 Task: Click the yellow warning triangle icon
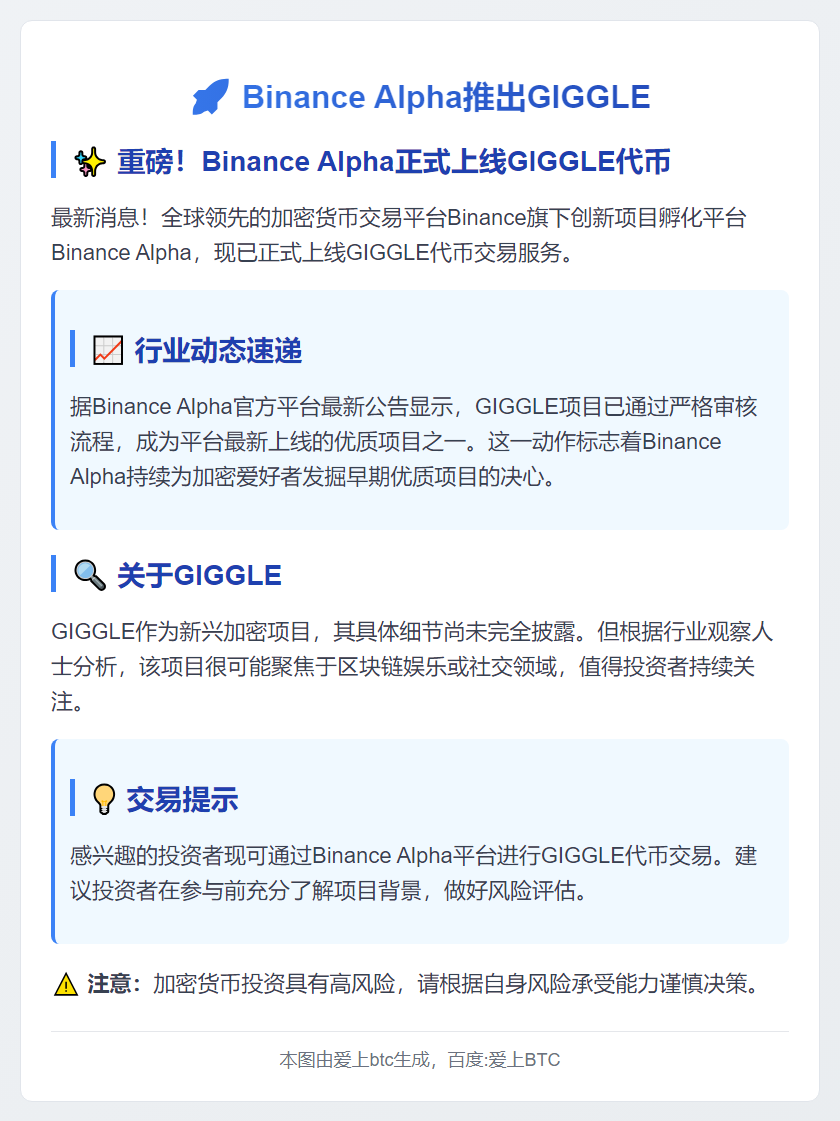(x=66, y=985)
